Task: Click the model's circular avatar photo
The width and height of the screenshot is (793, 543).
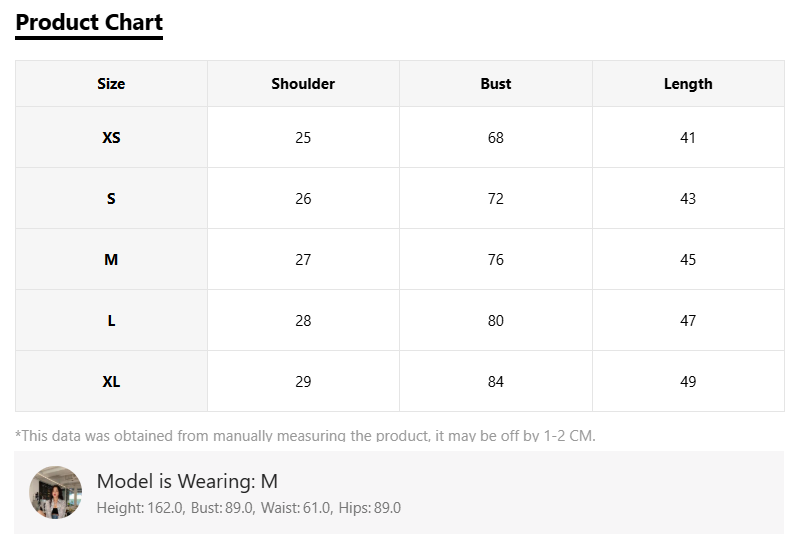Action: click(x=55, y=492)
